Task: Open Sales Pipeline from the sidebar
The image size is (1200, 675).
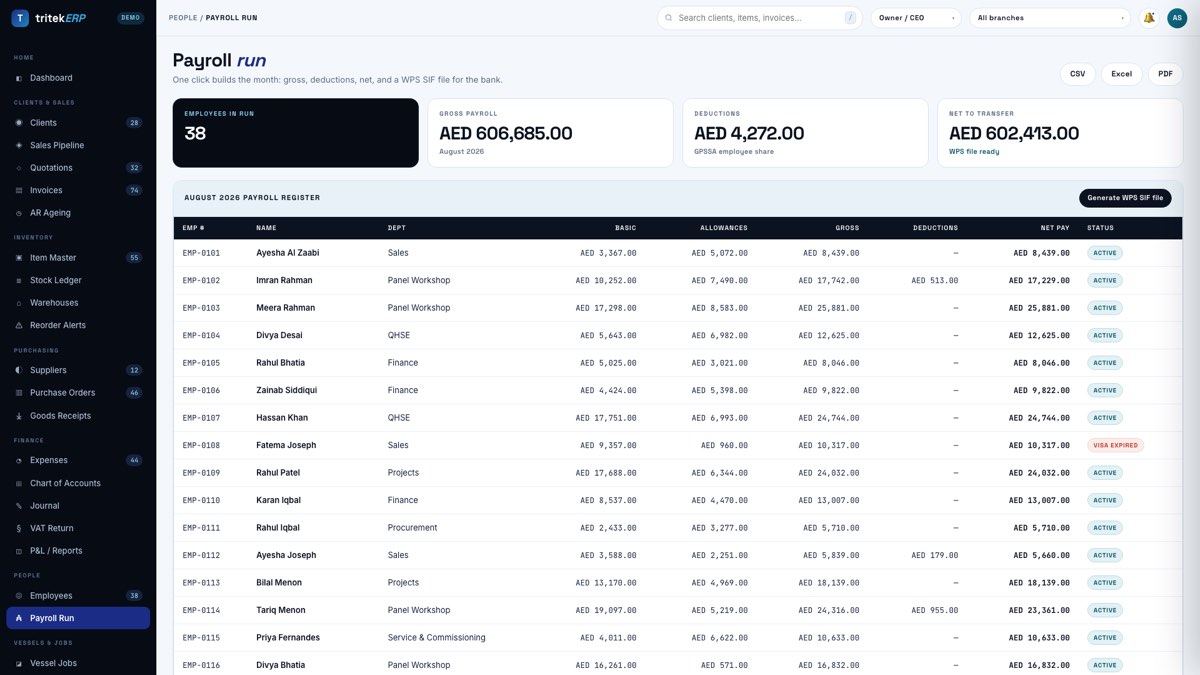Action: tap(78, 145)
